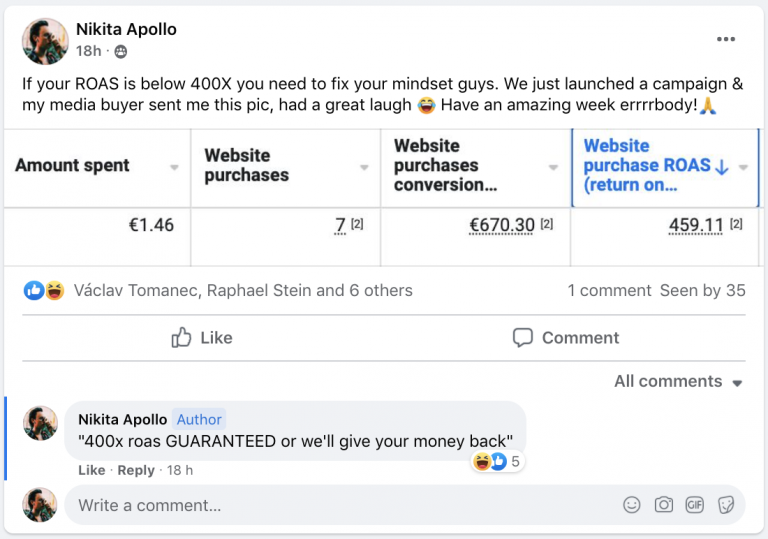This screenshot has width=768, height=539.
Task: Like Nikita Apollo's comment
Action: pyautogui.click(x=91, y=470)
